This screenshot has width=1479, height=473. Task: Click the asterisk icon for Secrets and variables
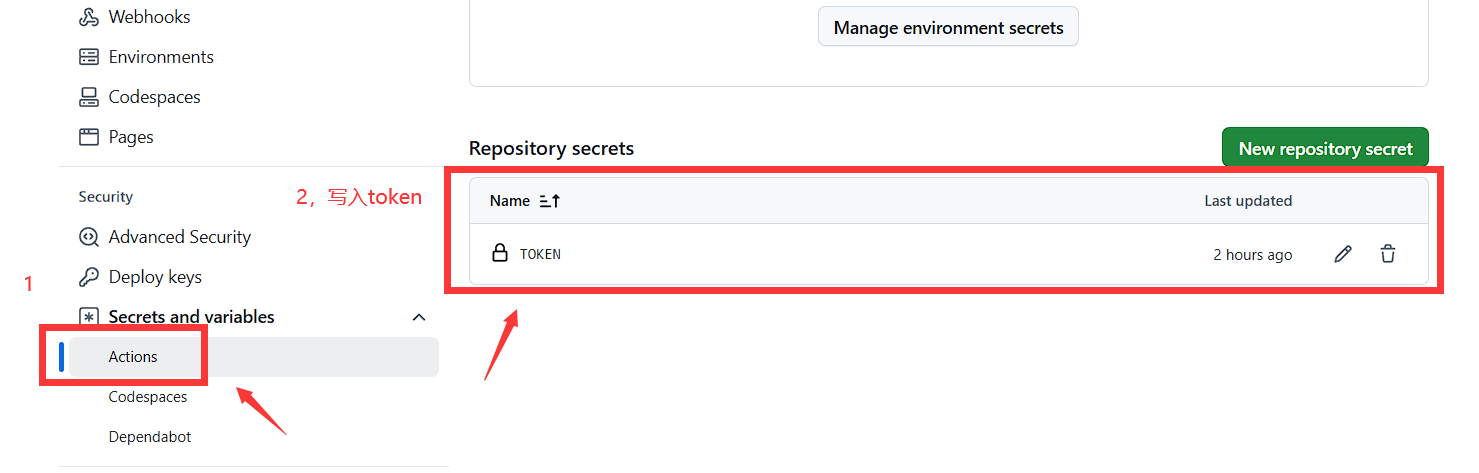click(x=89, y=317)
